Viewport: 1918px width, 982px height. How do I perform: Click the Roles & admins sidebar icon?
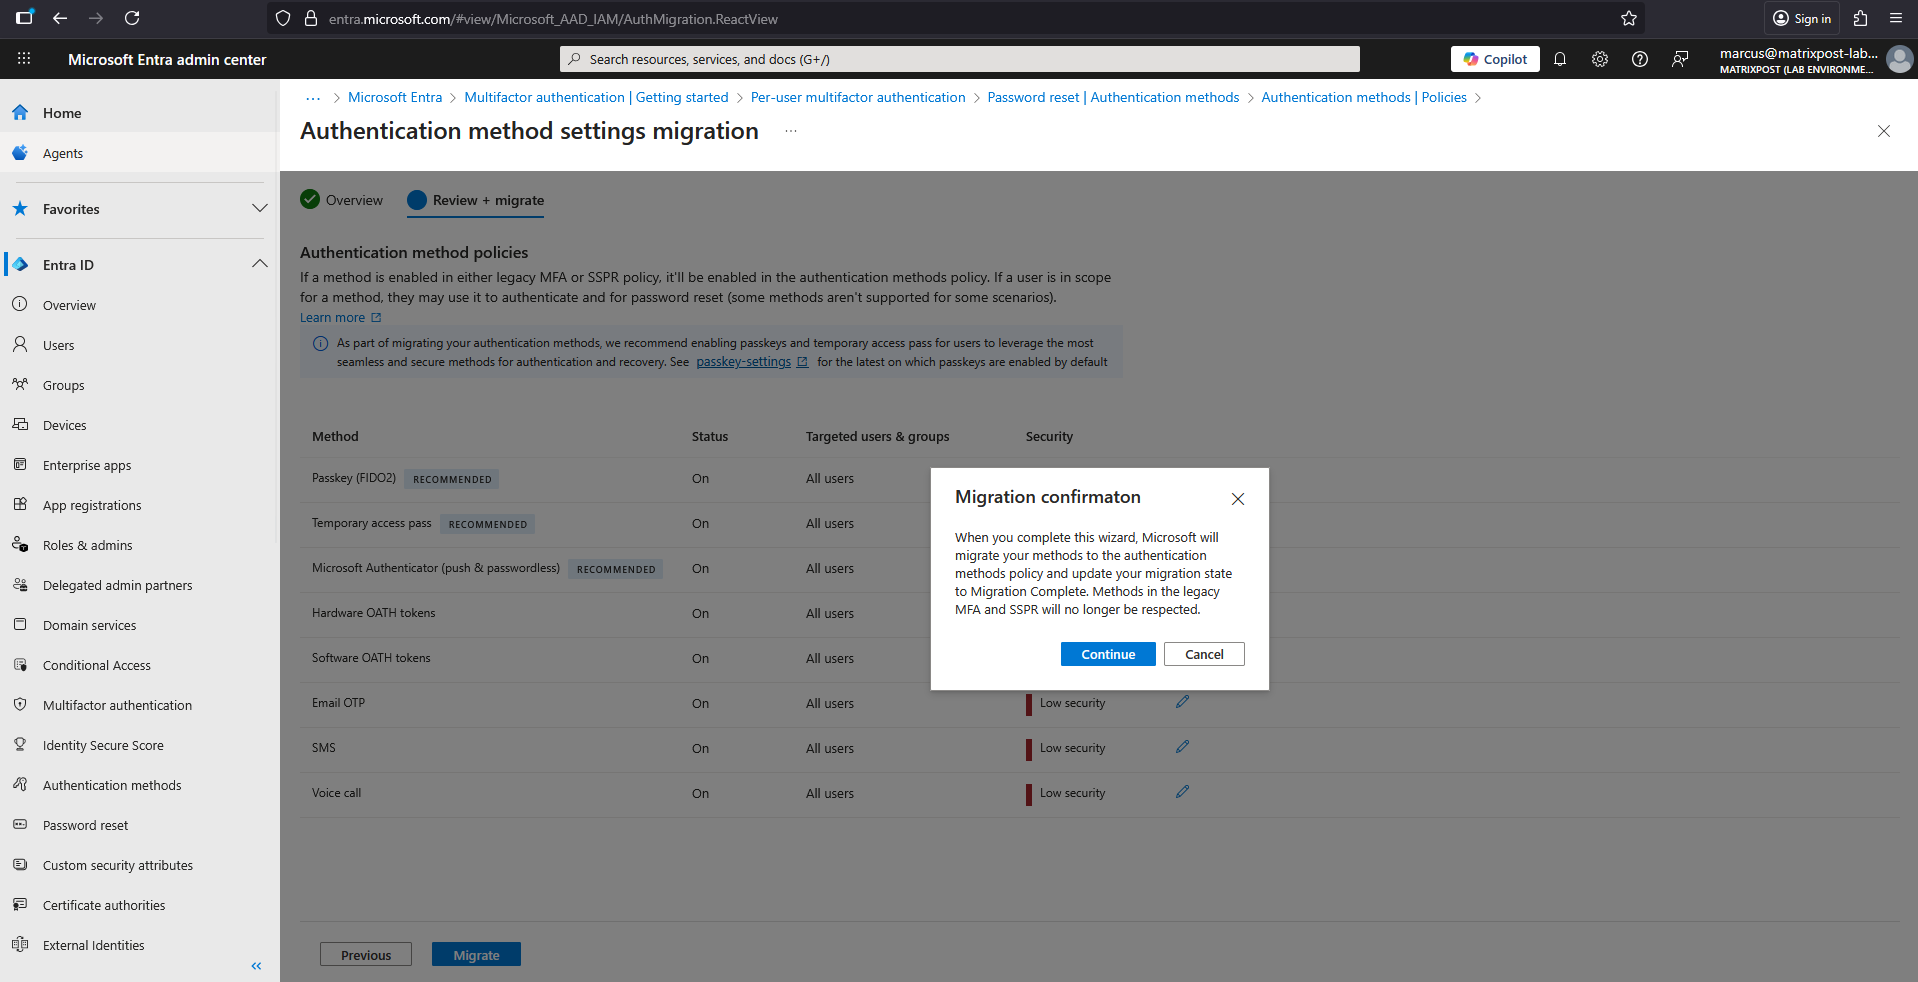pos(20,545)
